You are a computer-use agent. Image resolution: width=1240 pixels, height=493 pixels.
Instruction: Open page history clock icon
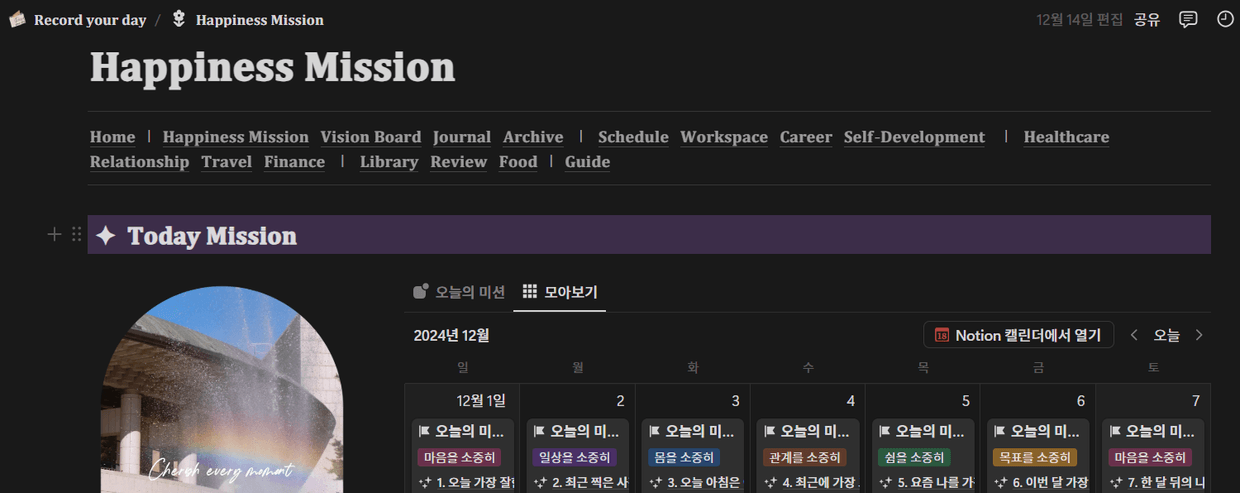tap(1225, 20)
